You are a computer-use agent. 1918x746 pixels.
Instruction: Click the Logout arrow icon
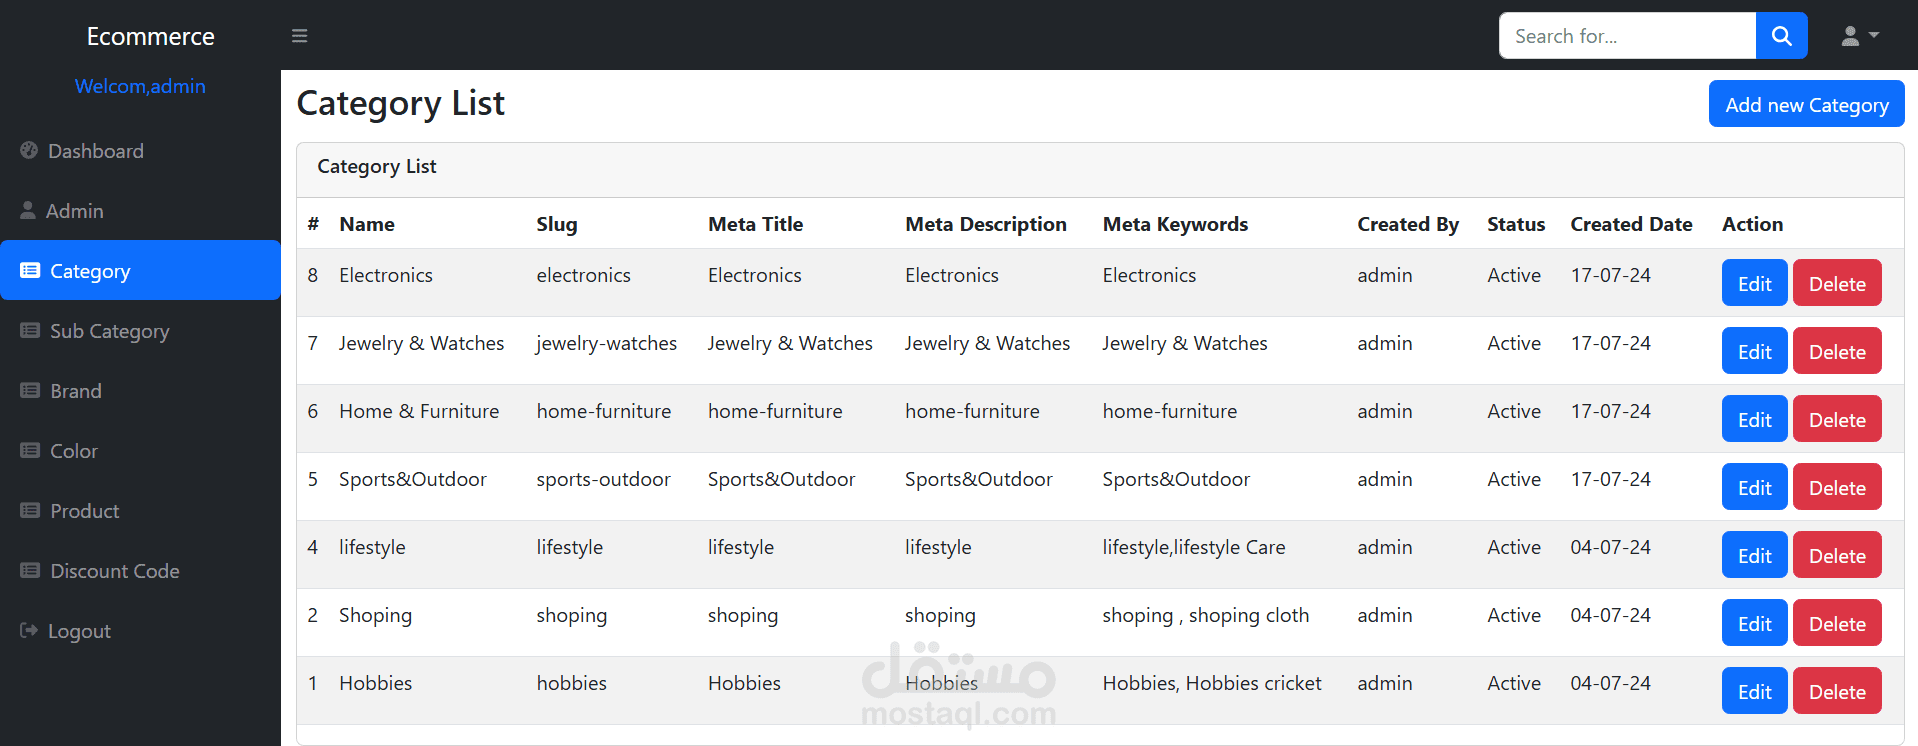(28, 631)
